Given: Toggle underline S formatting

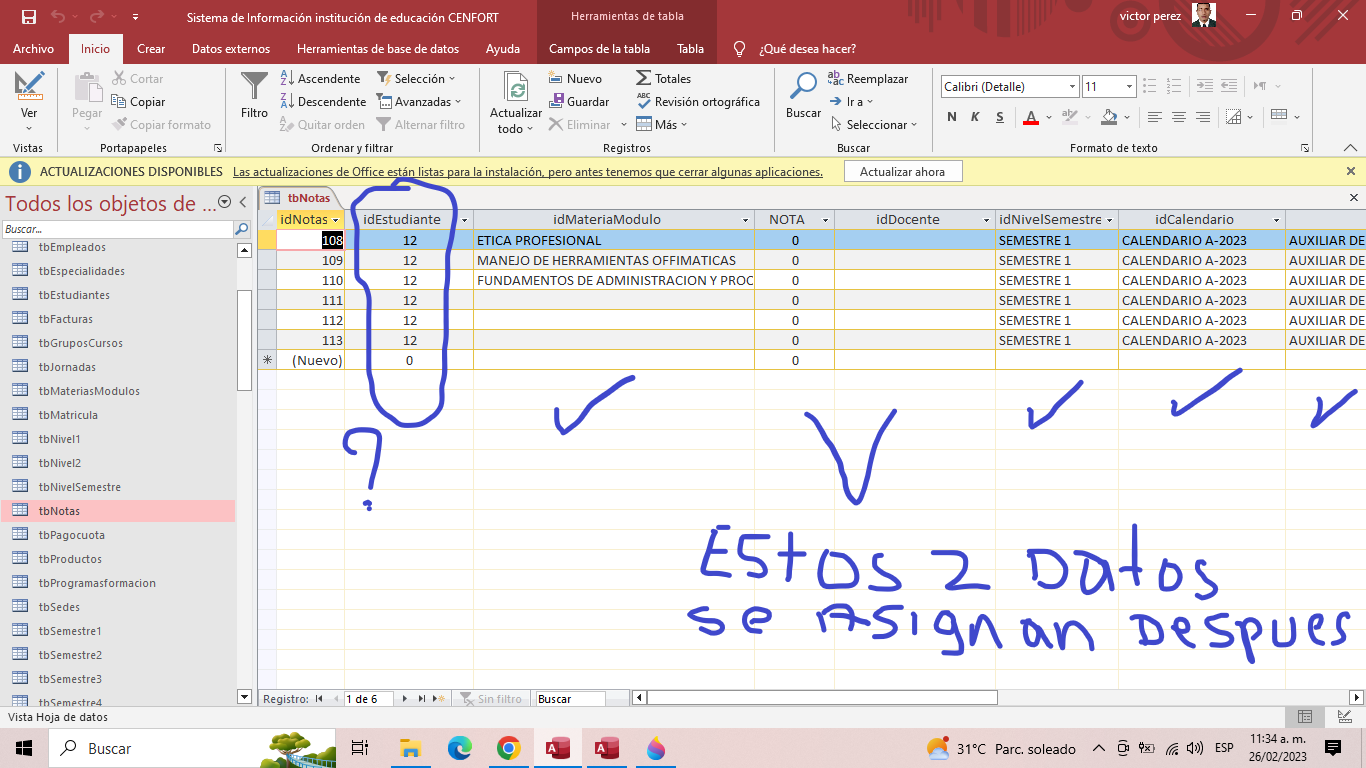Looking at the screenshot, I should pos(1000,117).
